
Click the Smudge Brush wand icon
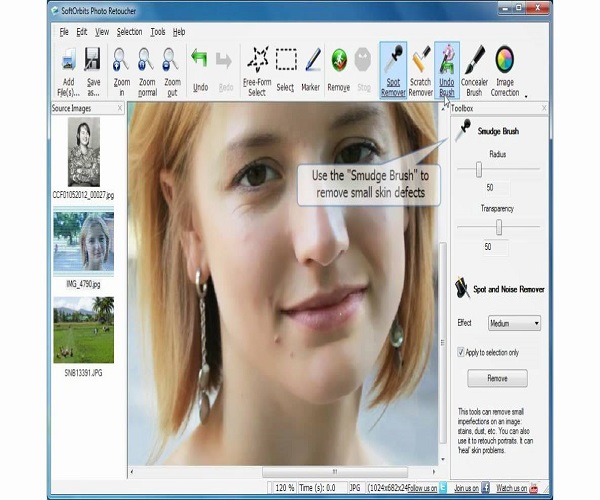pos(463,130)
